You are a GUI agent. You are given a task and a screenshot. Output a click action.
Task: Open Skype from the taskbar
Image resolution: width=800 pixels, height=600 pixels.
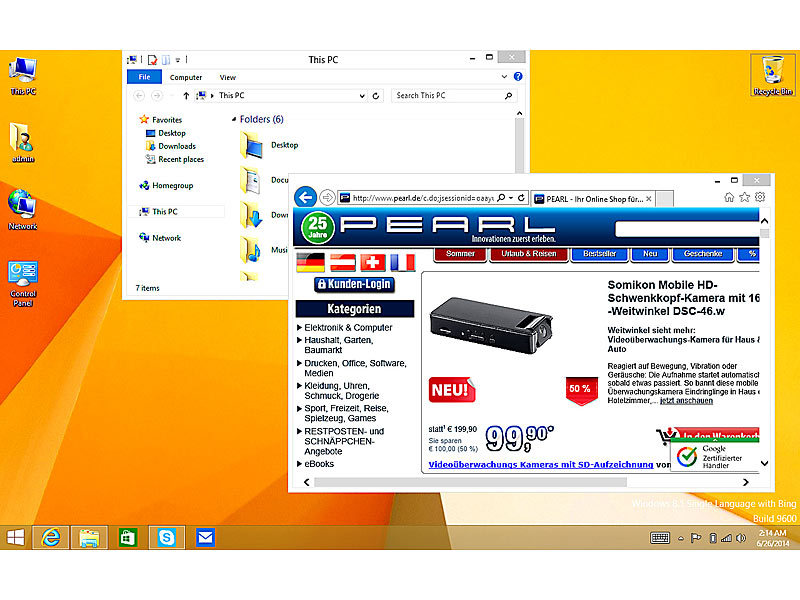[167, 538]
